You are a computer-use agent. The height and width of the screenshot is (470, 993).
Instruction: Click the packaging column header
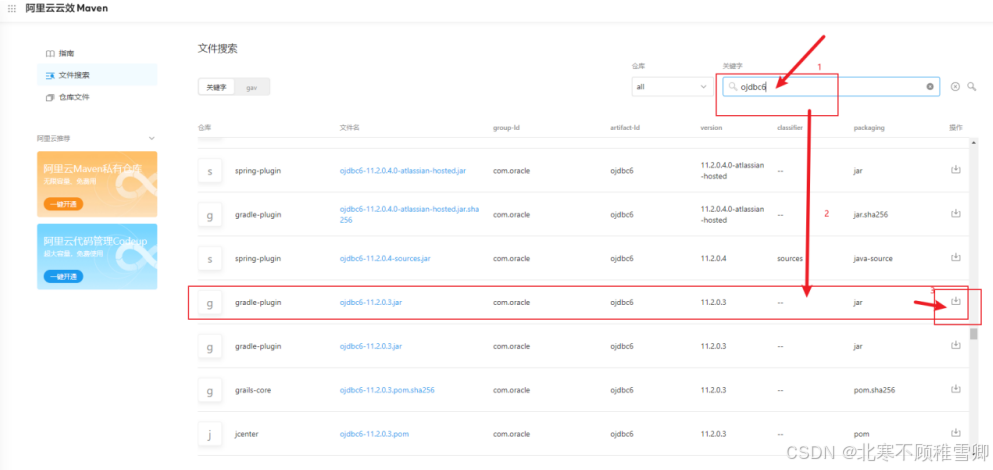click(x=869, y=127)
